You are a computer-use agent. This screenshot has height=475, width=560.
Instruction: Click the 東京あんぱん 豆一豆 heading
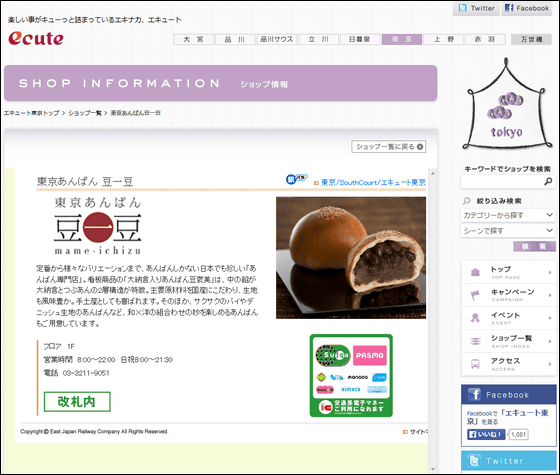click(x=85, y=181)
